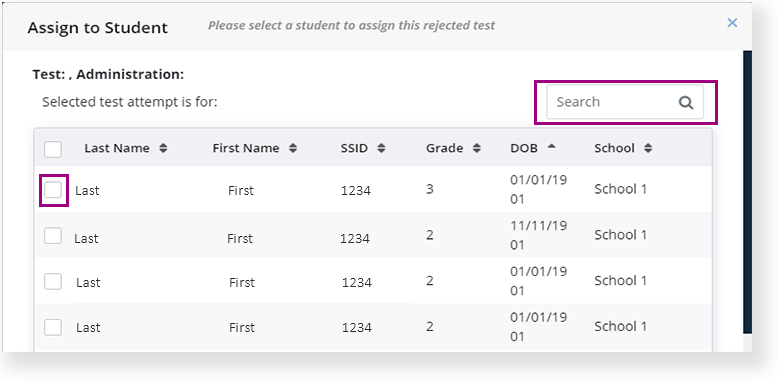Click the Last Name column header

[117, 148]
